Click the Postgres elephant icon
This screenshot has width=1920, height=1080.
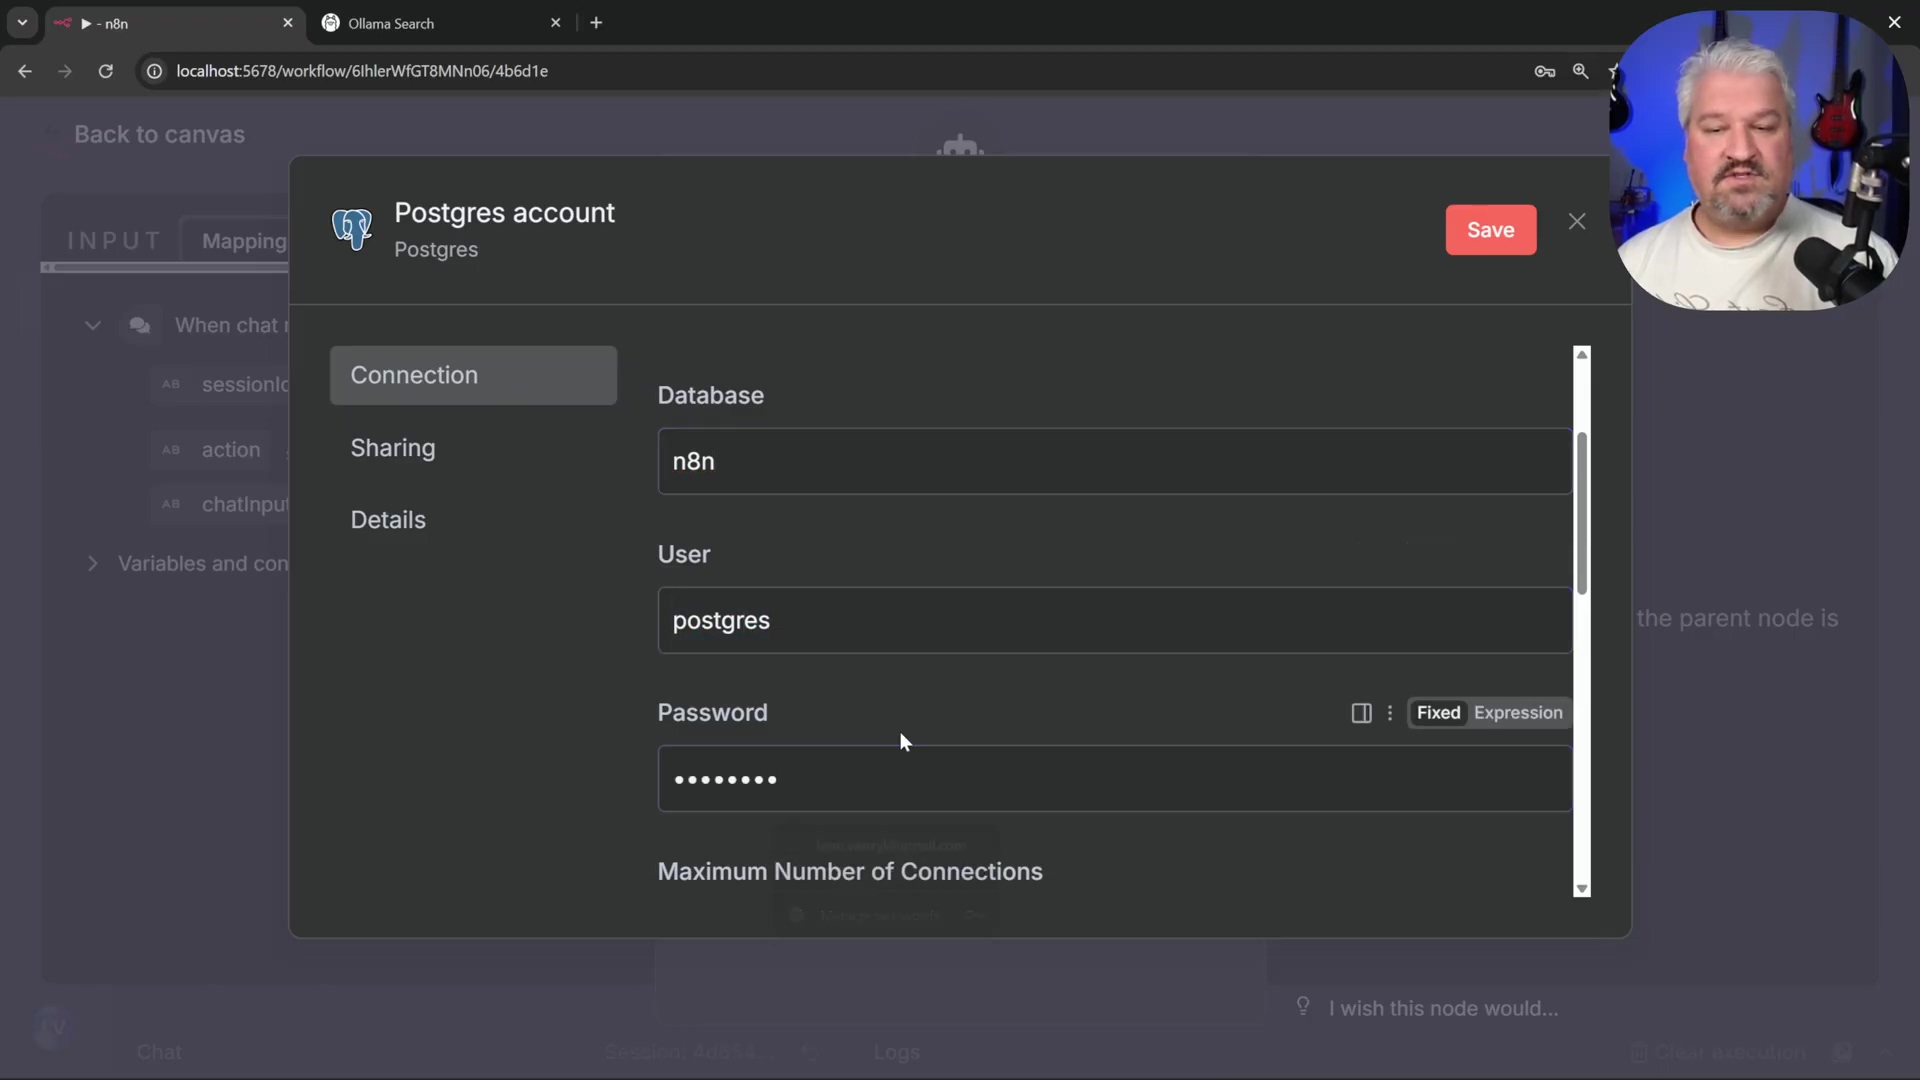[352, 229]
